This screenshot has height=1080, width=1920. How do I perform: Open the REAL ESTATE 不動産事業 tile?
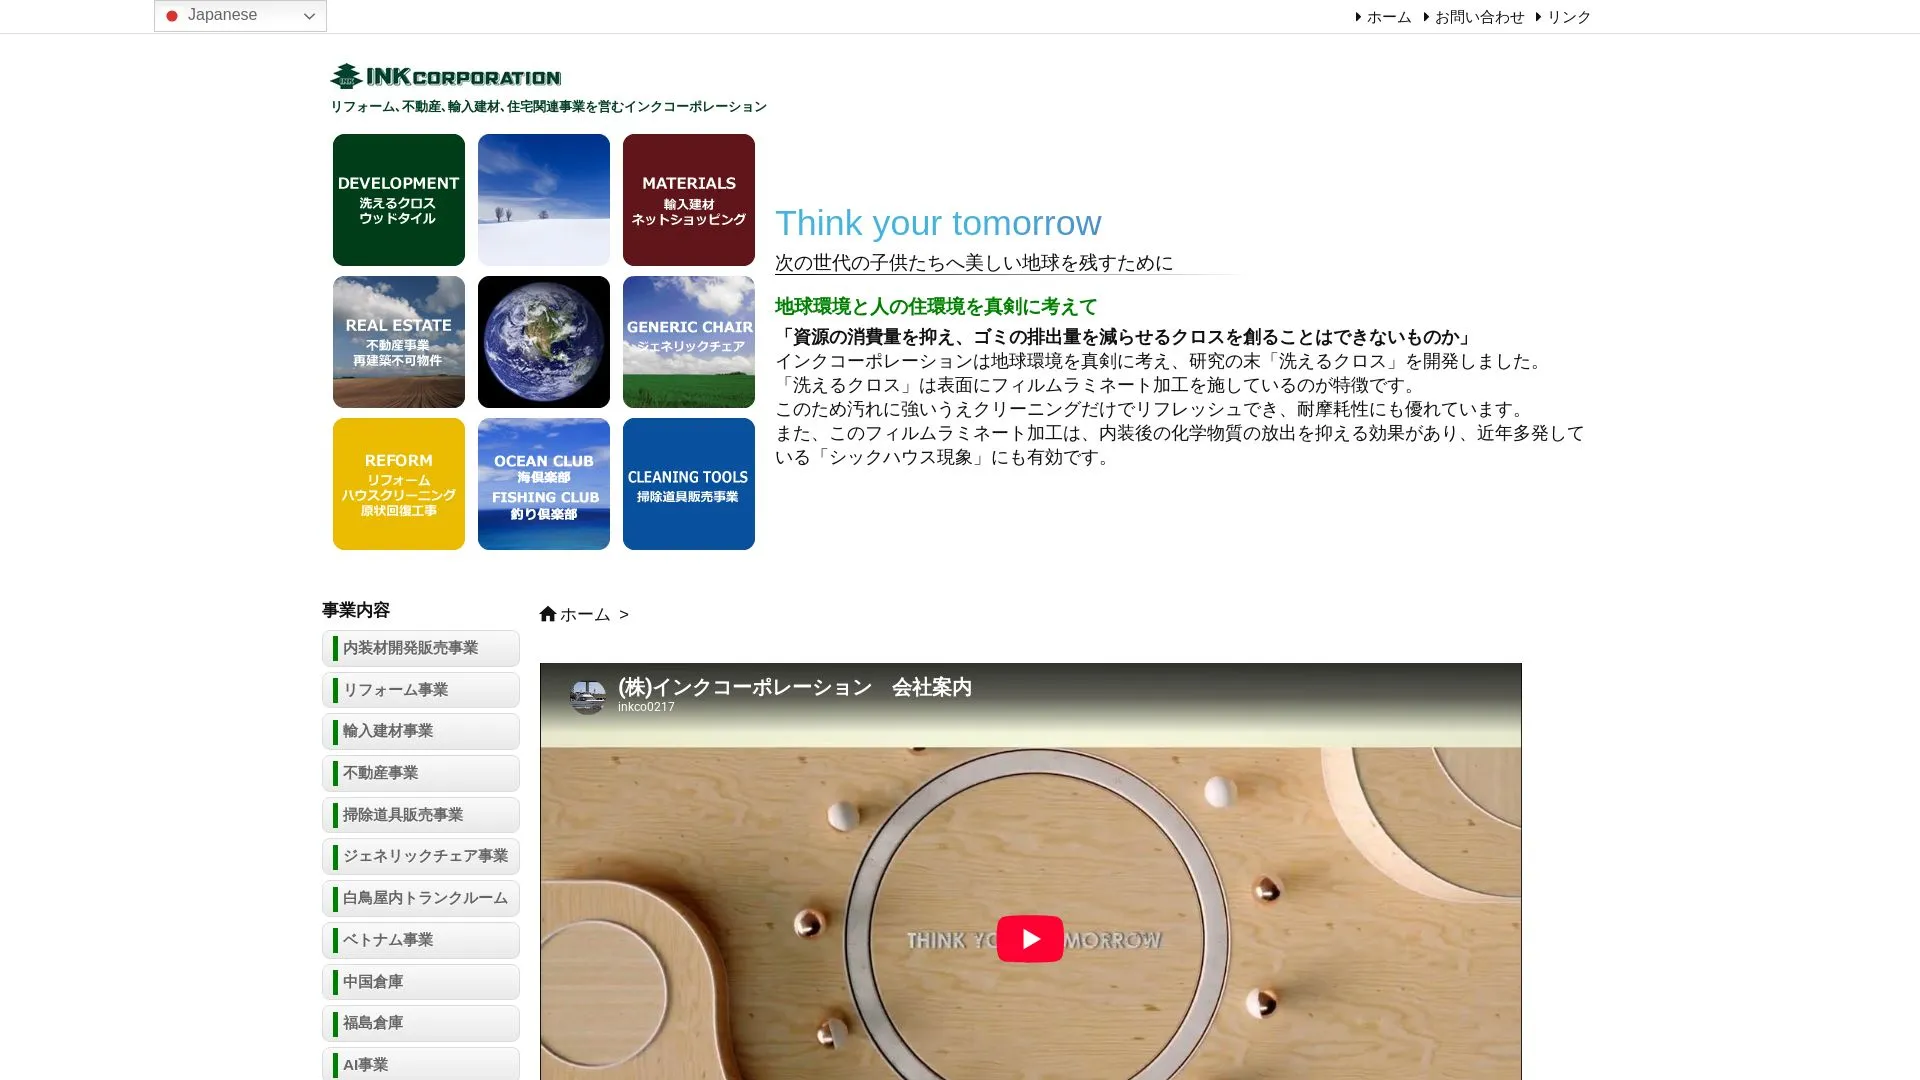[x=399, y=342]
